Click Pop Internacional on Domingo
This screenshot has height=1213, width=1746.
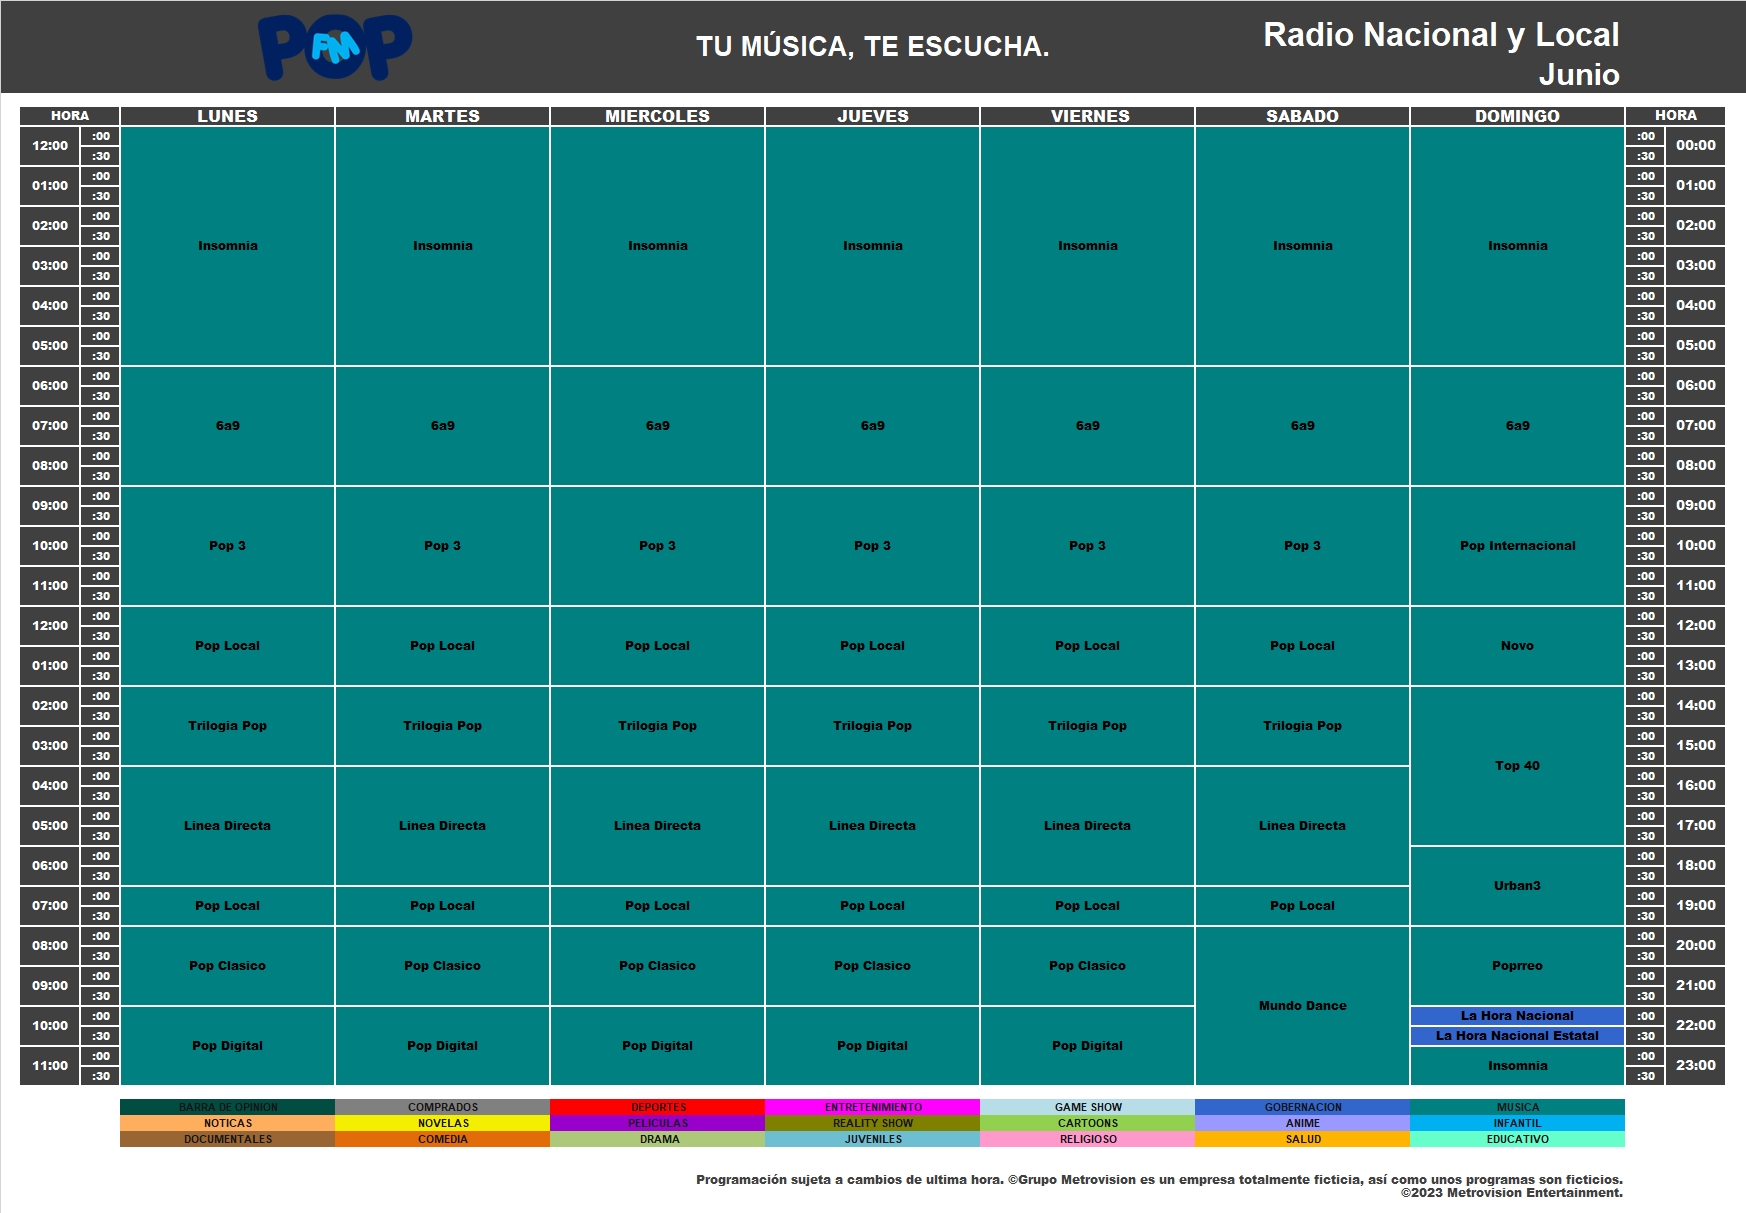(x=1517, y=546)
